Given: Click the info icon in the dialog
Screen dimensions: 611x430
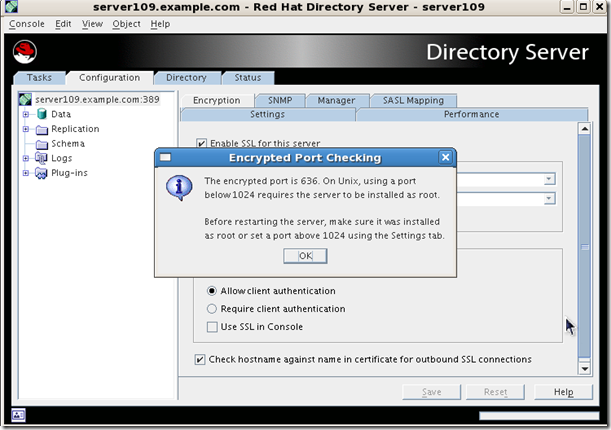Looking at the screenshot, I should pyautogui.click(x=179, y=188).
